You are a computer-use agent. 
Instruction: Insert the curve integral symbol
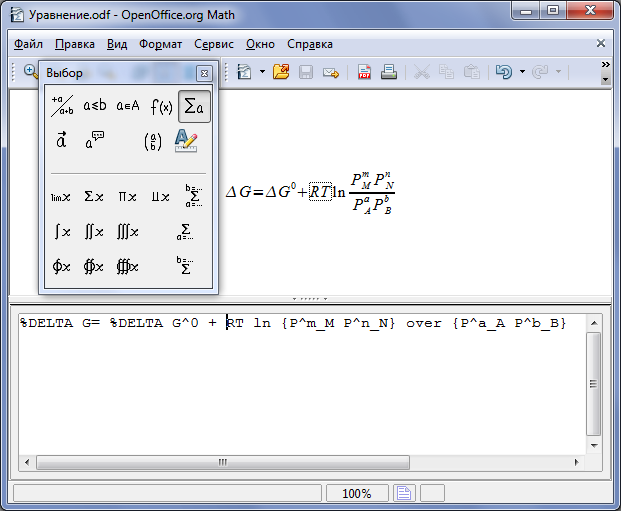61,267
